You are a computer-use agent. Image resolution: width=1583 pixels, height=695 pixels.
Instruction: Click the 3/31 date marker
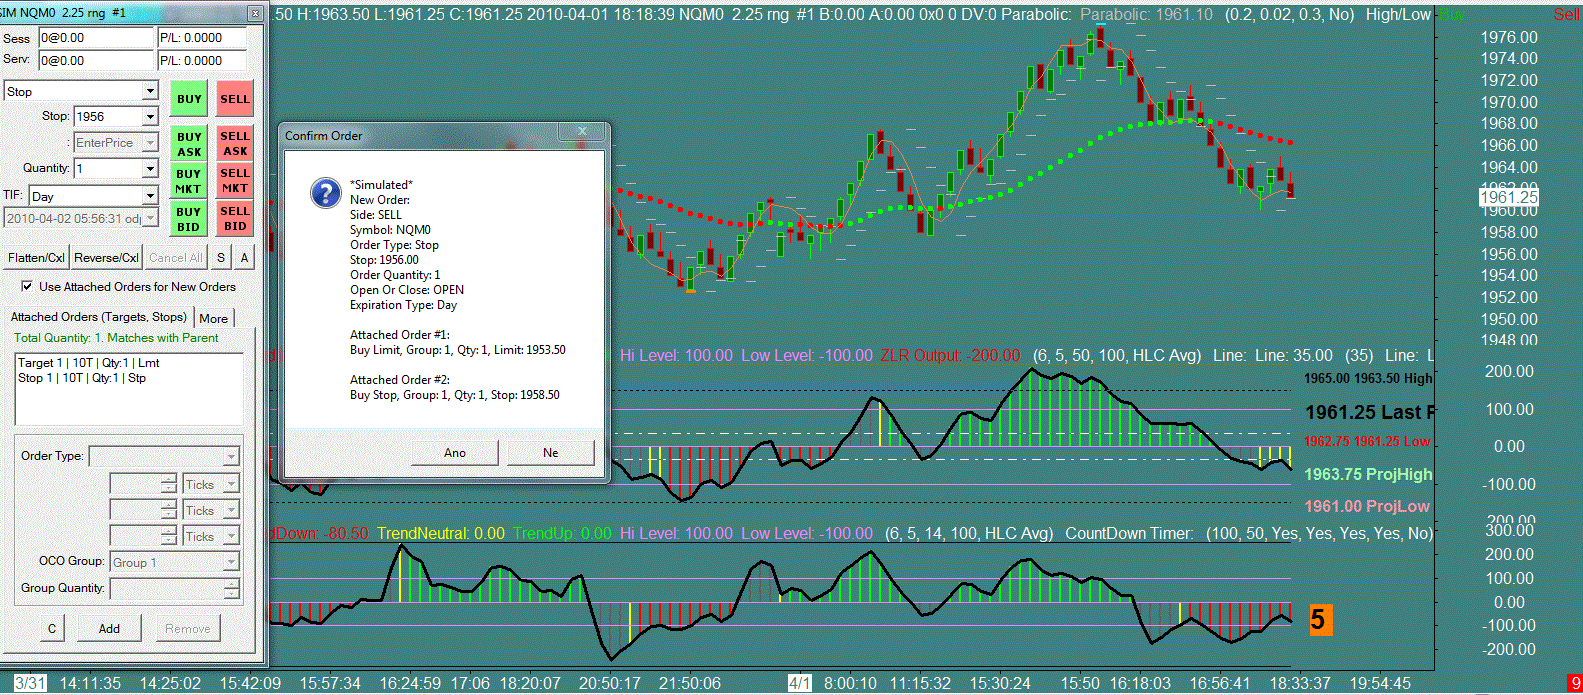tap(30, 683)
